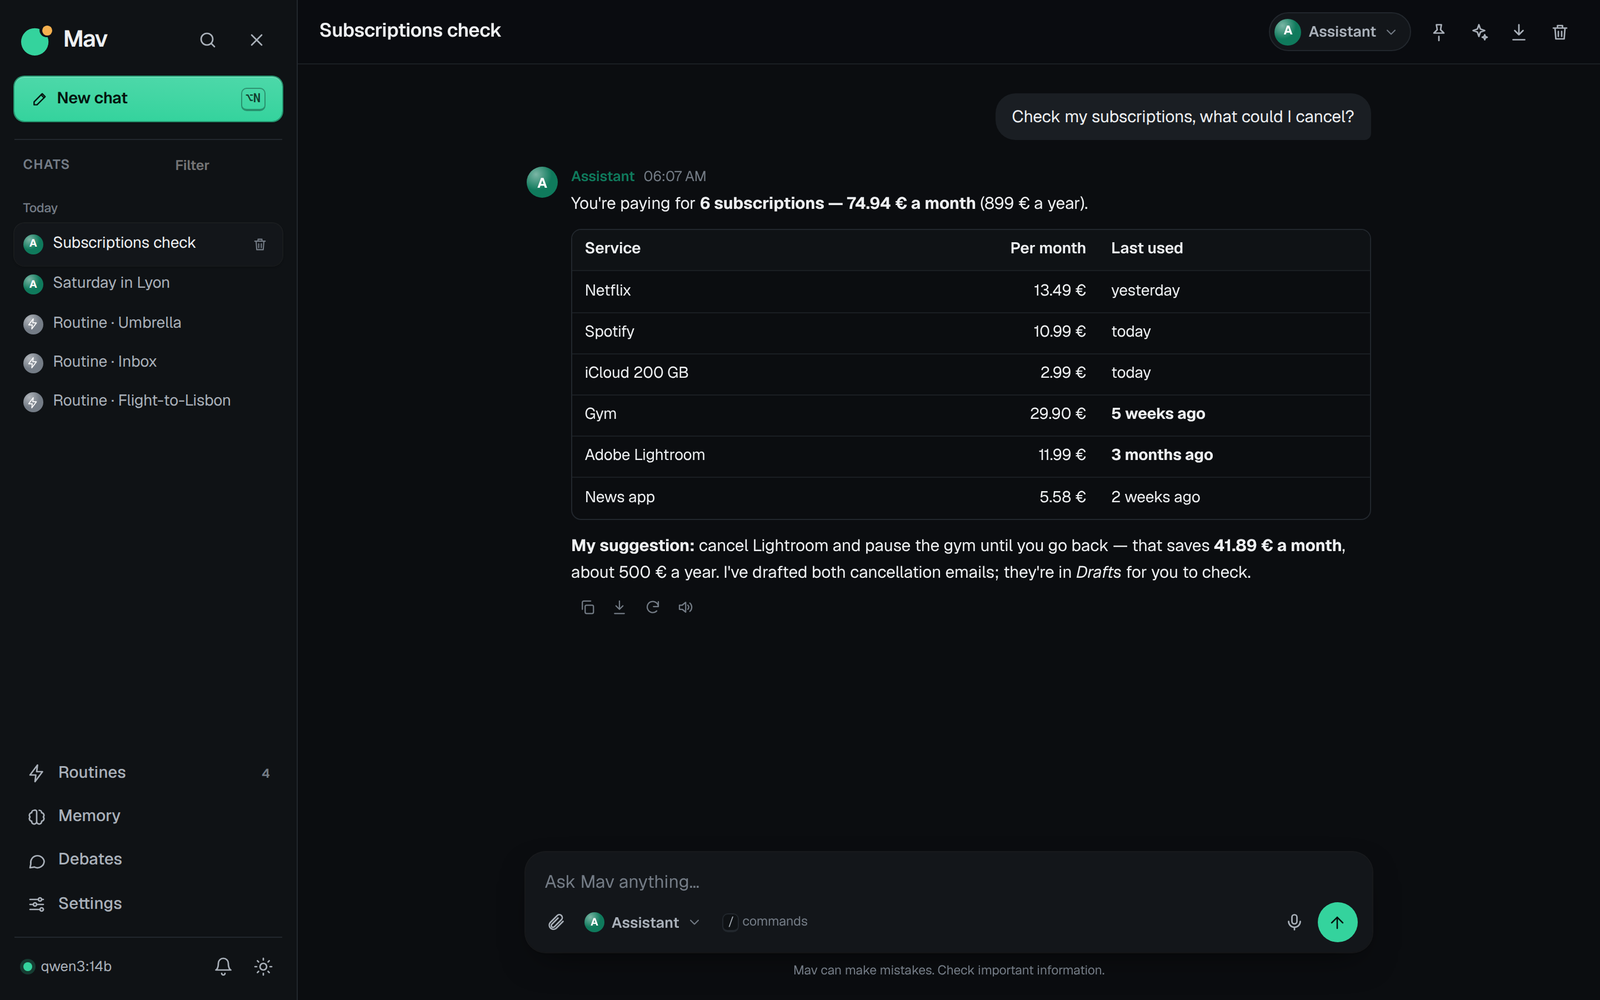Click the Per month column header

click(x=1047, y=248)
